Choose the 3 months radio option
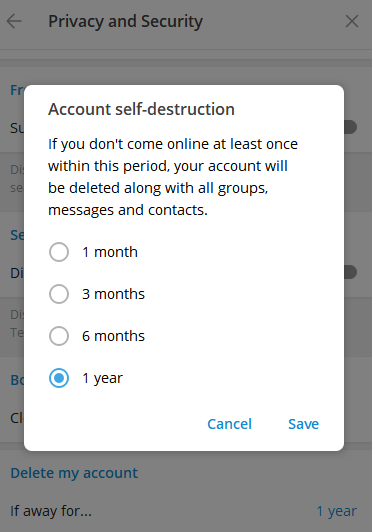This screenshot has width=372, height=532. [59, 294]
